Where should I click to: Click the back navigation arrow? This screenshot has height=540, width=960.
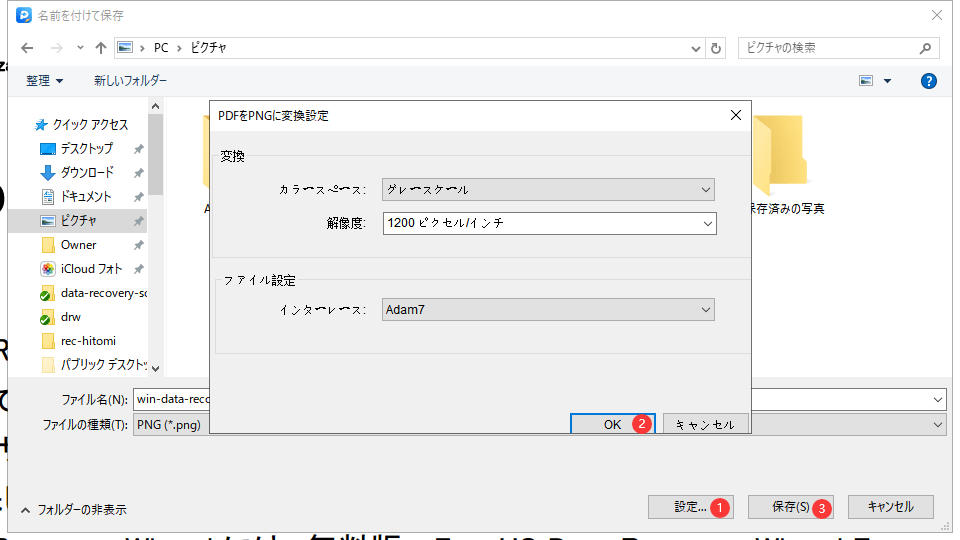pyautogui.click(x=27, y=48)
